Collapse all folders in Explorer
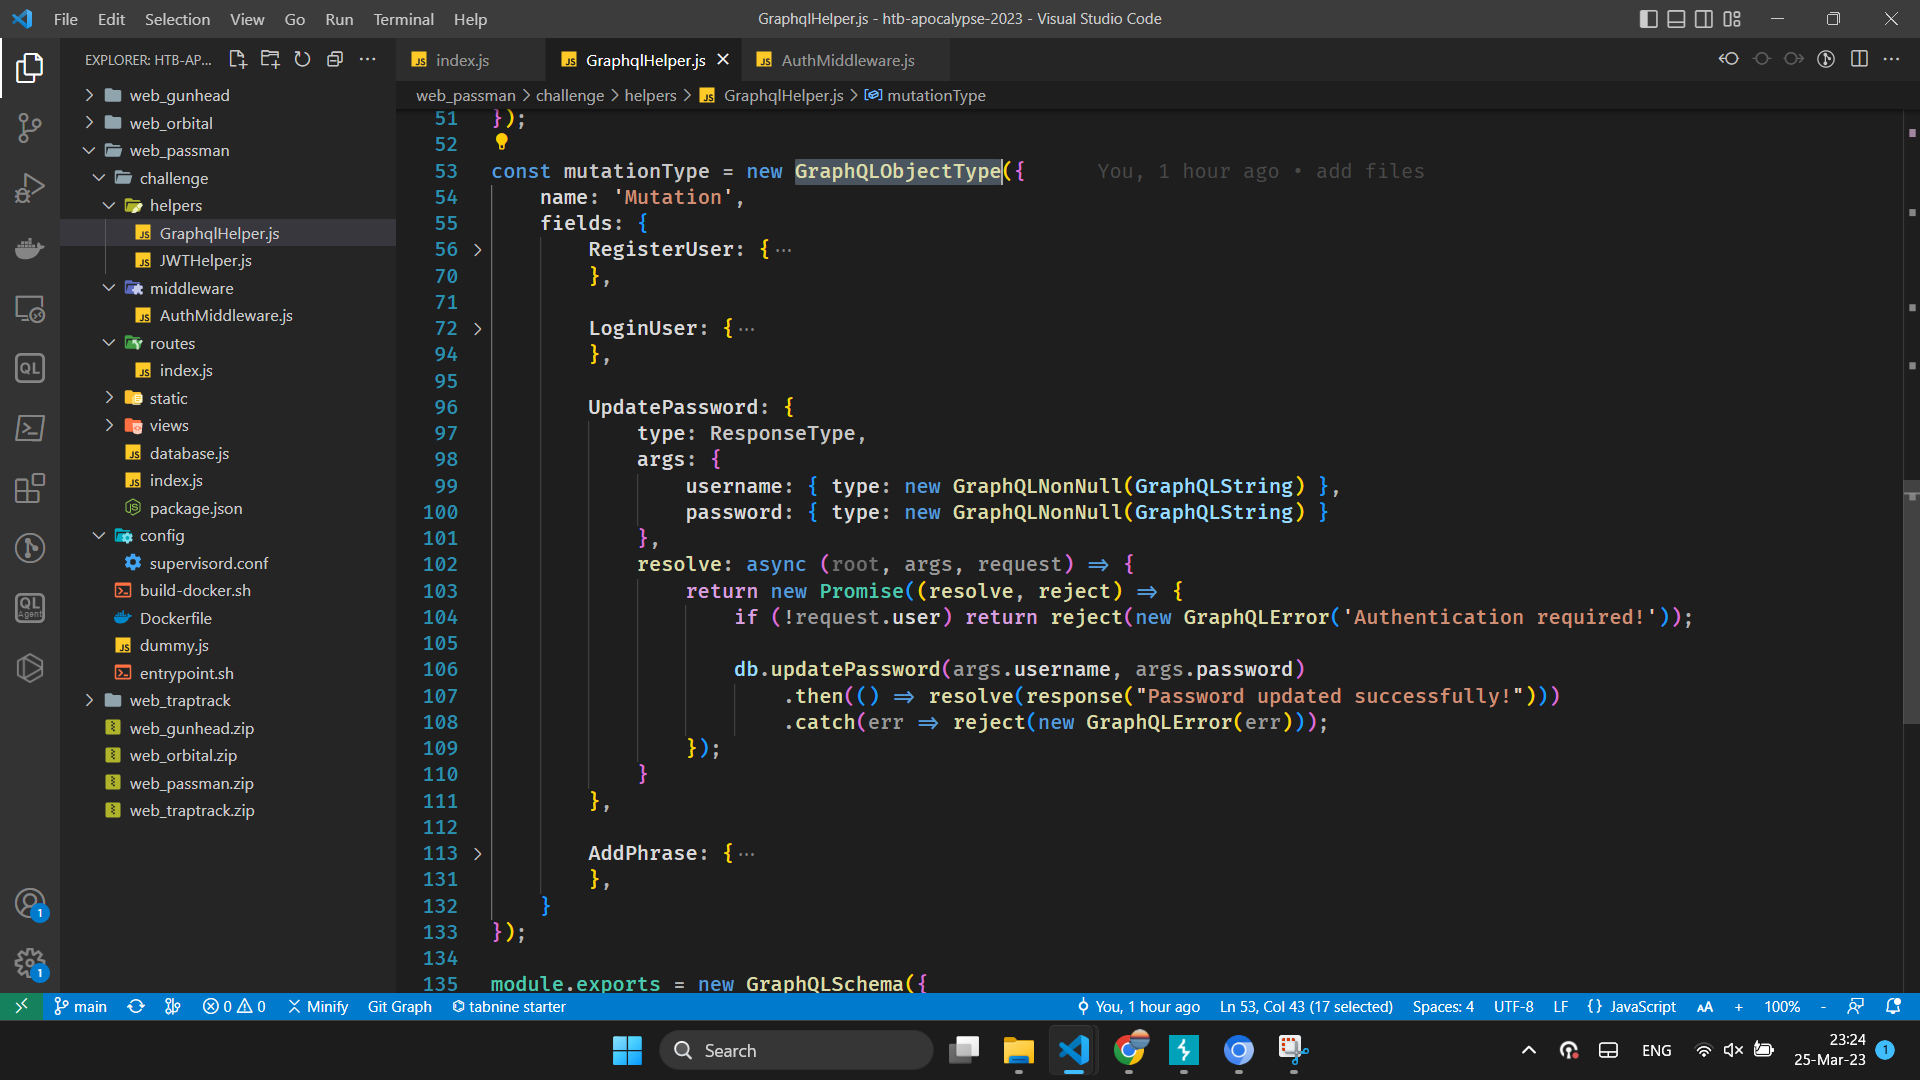1920x1080 pixels. tap(335, 60)
